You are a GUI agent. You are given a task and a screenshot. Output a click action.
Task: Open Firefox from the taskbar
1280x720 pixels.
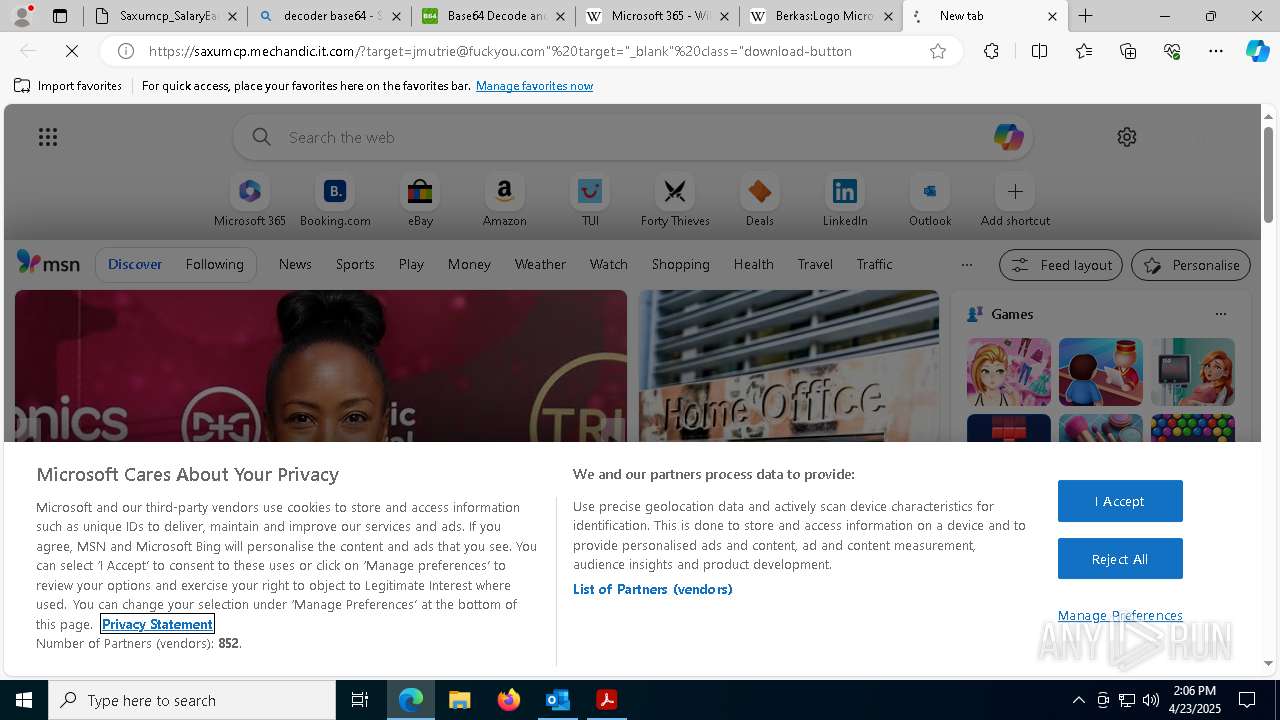tap(509, 700)
